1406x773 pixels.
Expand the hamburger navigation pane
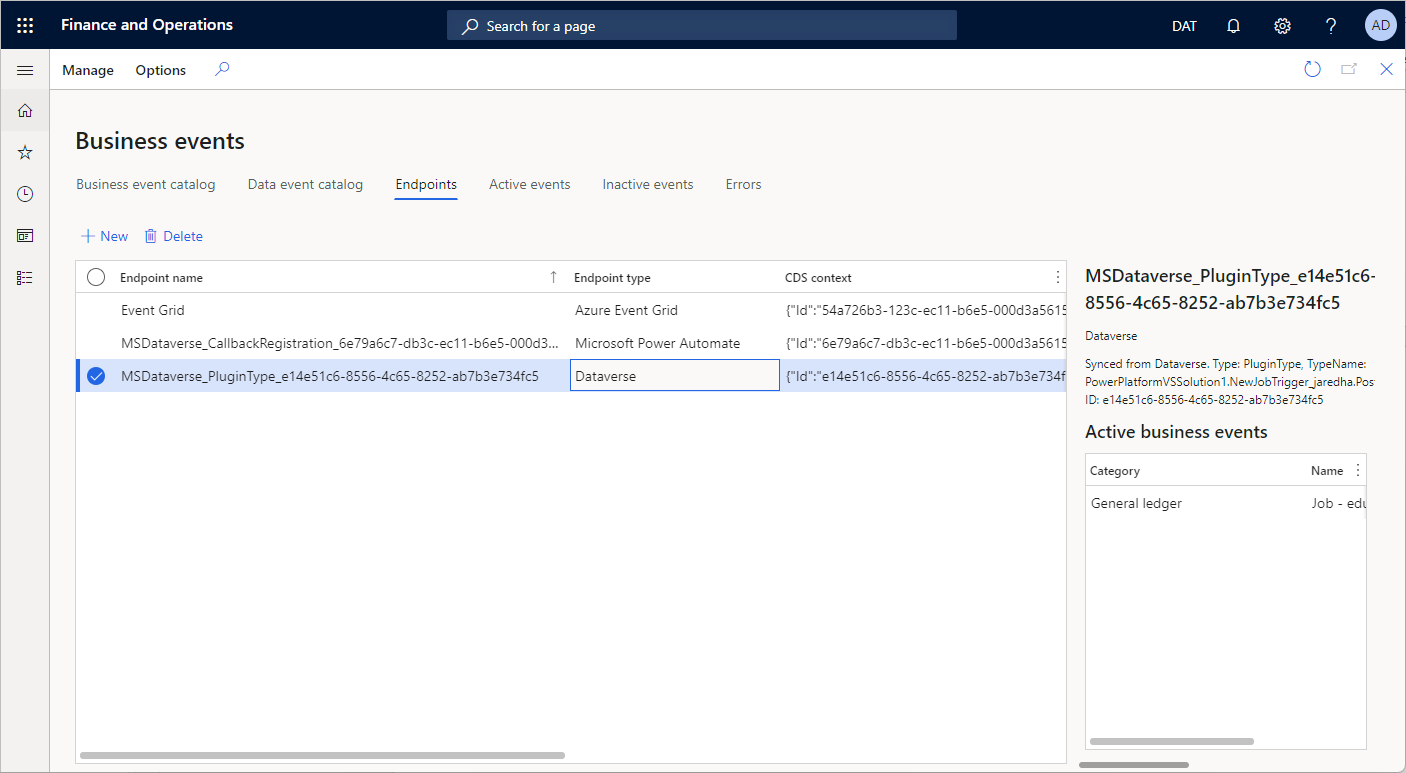tap(25, 70)
